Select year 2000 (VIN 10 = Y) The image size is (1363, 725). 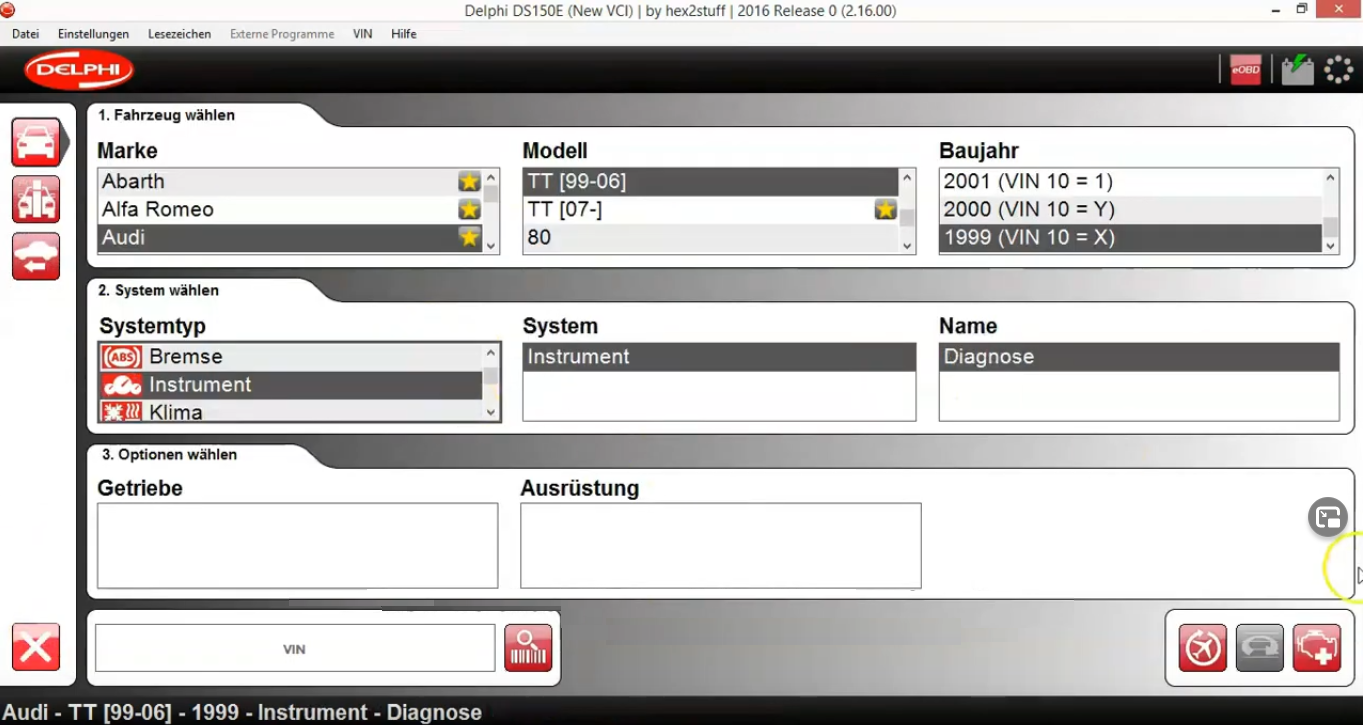click(x=1131, y=209)
